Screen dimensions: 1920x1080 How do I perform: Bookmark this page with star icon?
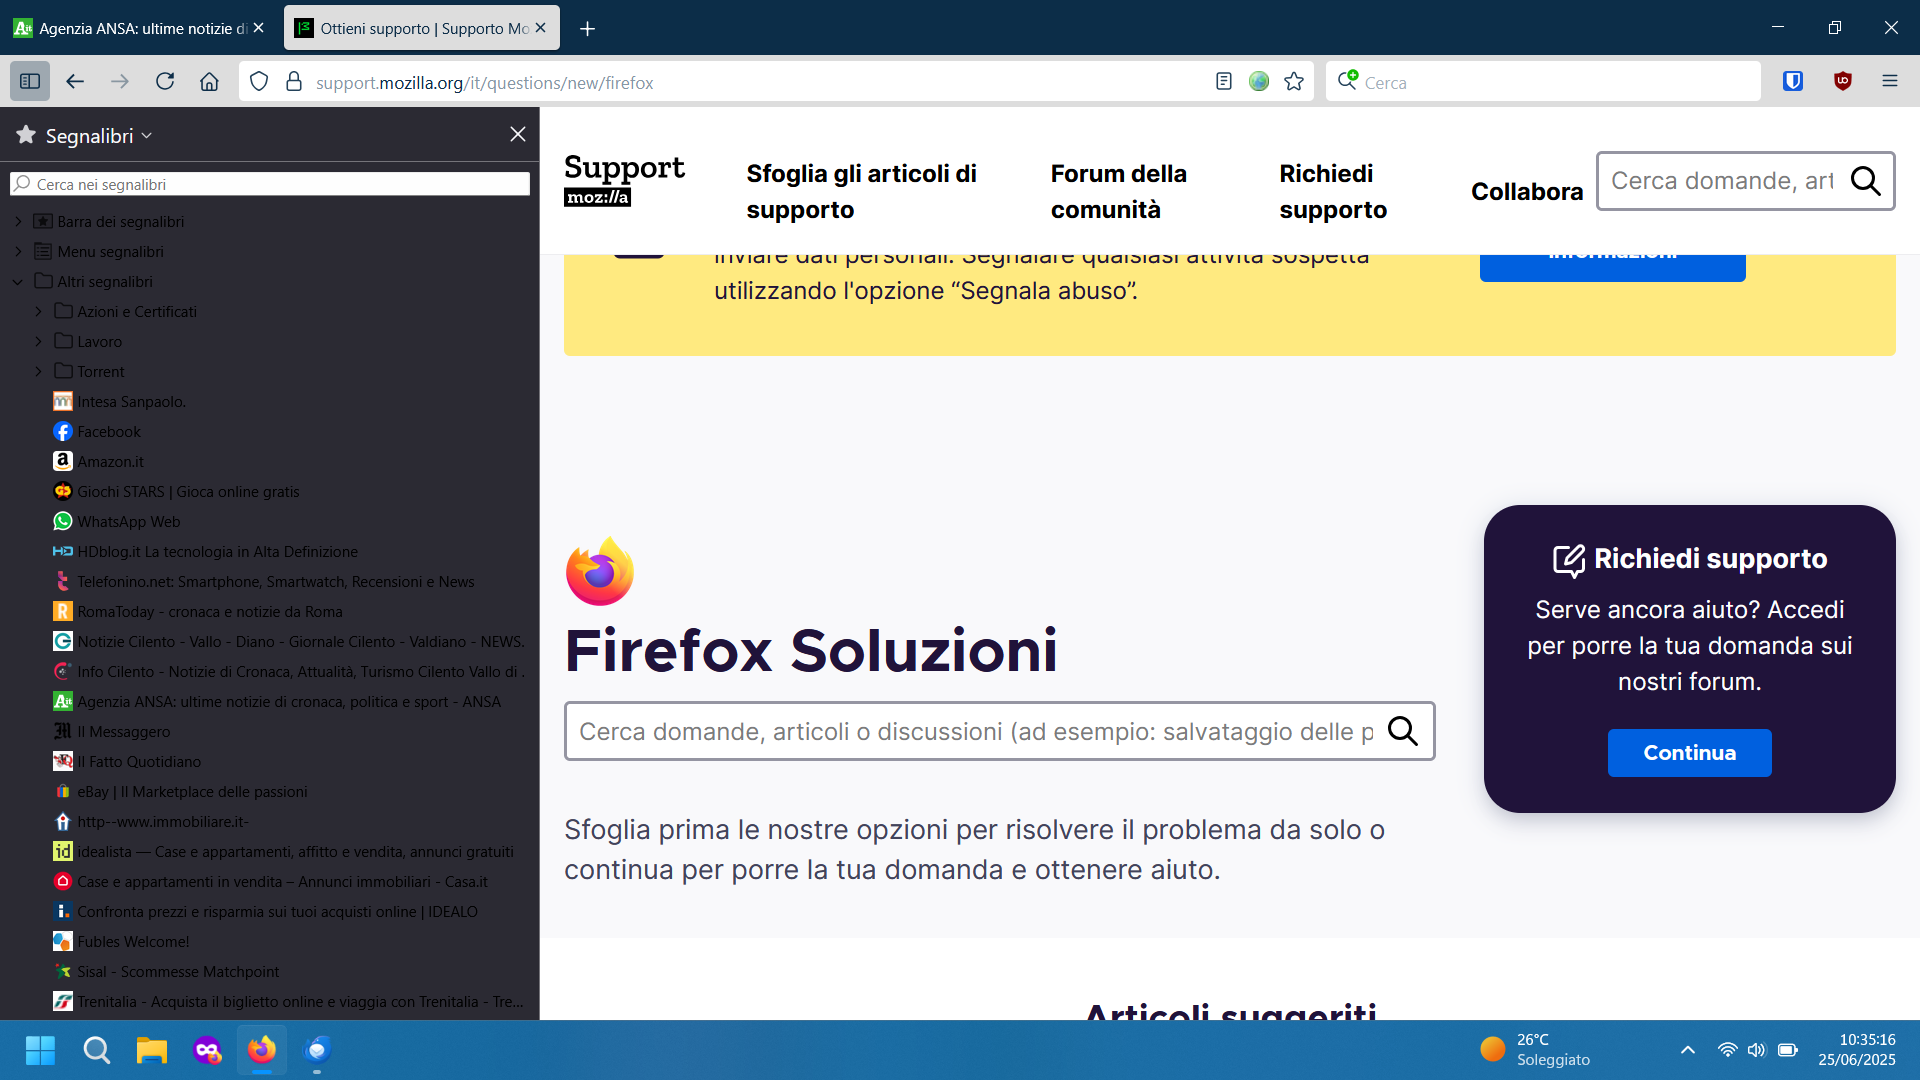tap(1294, 82)
